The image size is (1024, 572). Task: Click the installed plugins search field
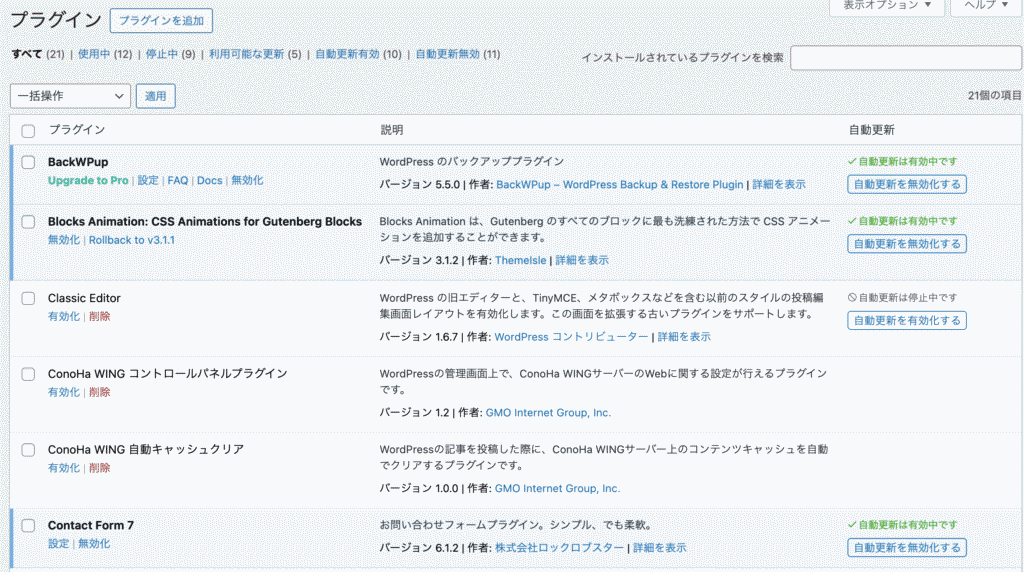[906, 58]
